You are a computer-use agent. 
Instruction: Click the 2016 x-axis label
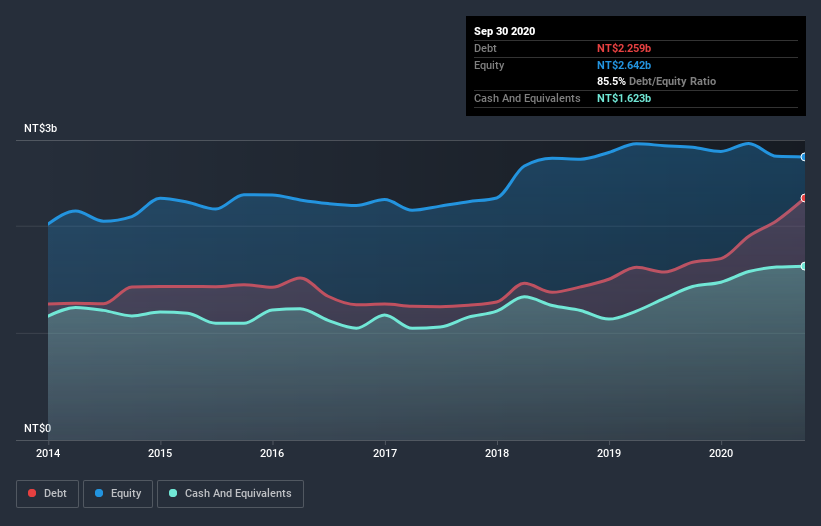[x=272, y=453]
